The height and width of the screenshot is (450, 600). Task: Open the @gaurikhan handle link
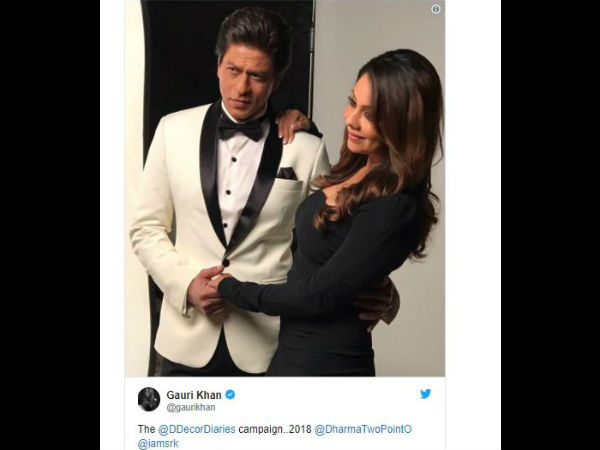coord(191,407)
